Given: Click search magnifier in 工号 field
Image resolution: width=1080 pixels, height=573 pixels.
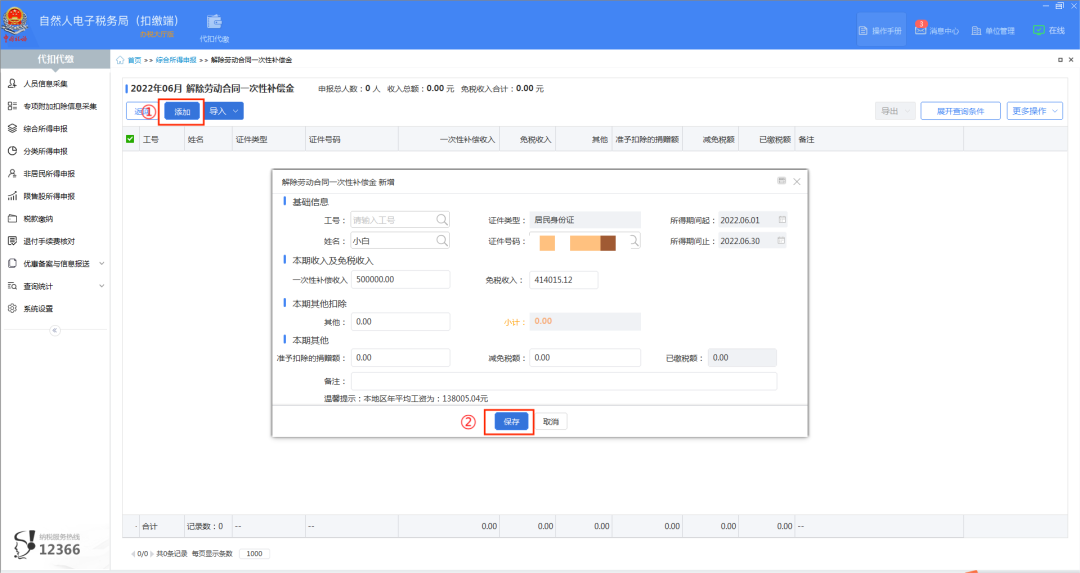Looking at the screenshot, I should click(442, 220).
